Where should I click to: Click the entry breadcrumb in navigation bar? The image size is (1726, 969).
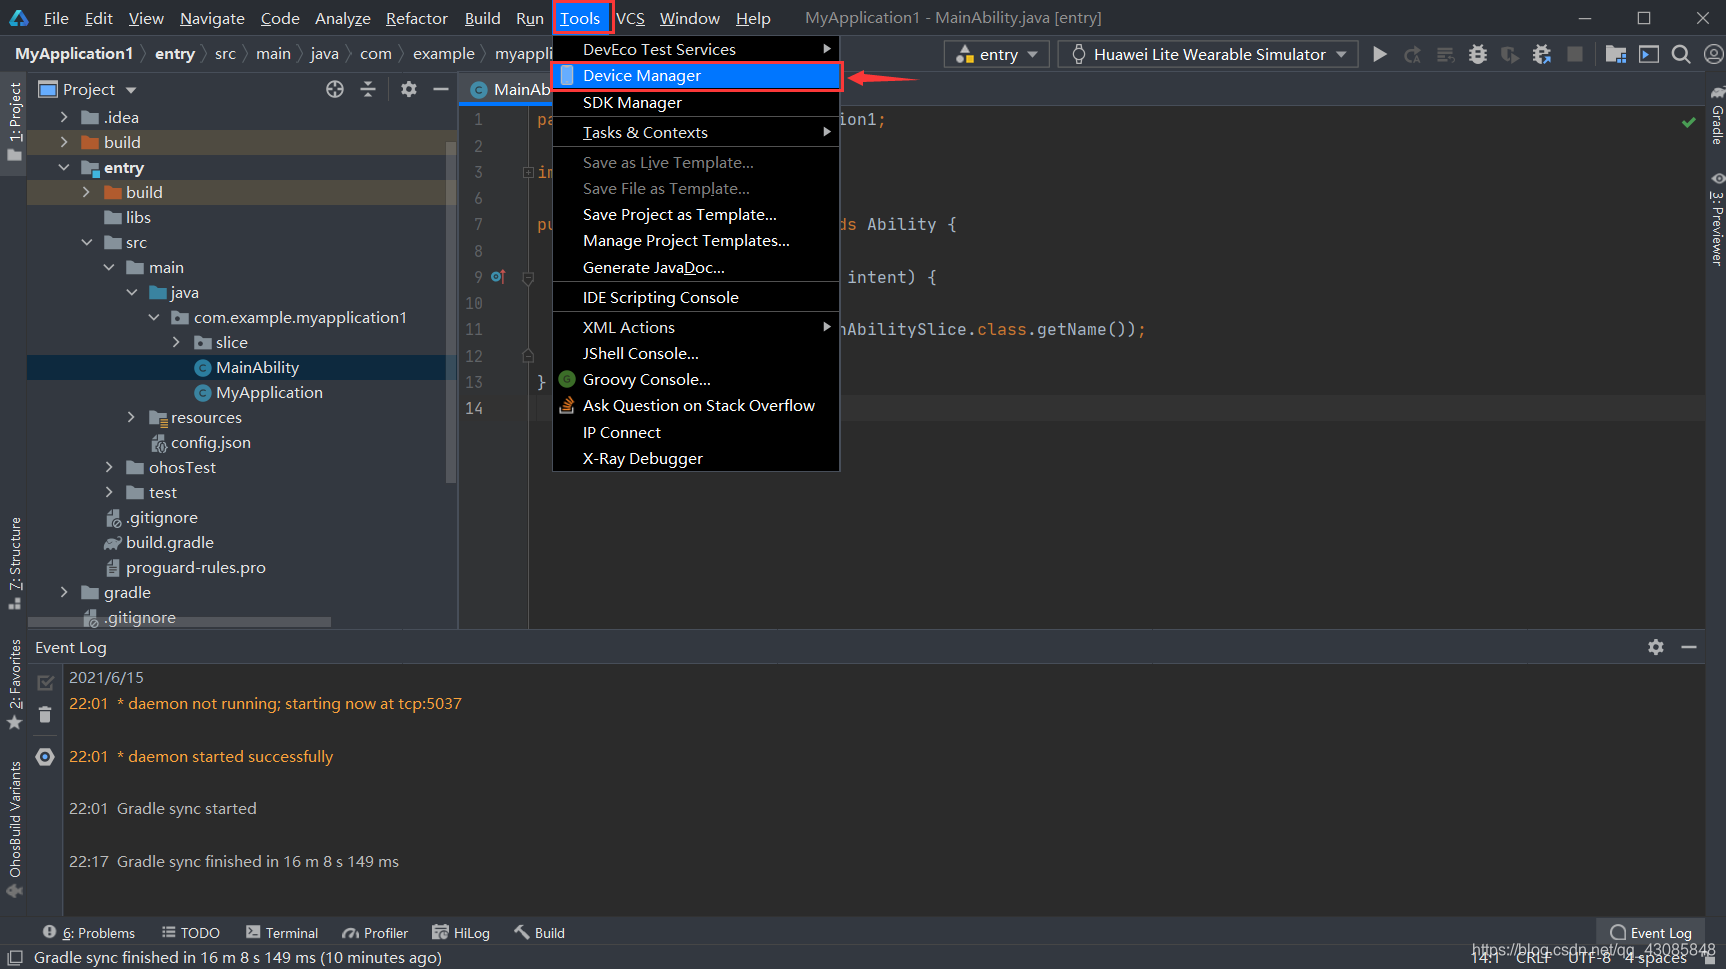pos(175,53)
